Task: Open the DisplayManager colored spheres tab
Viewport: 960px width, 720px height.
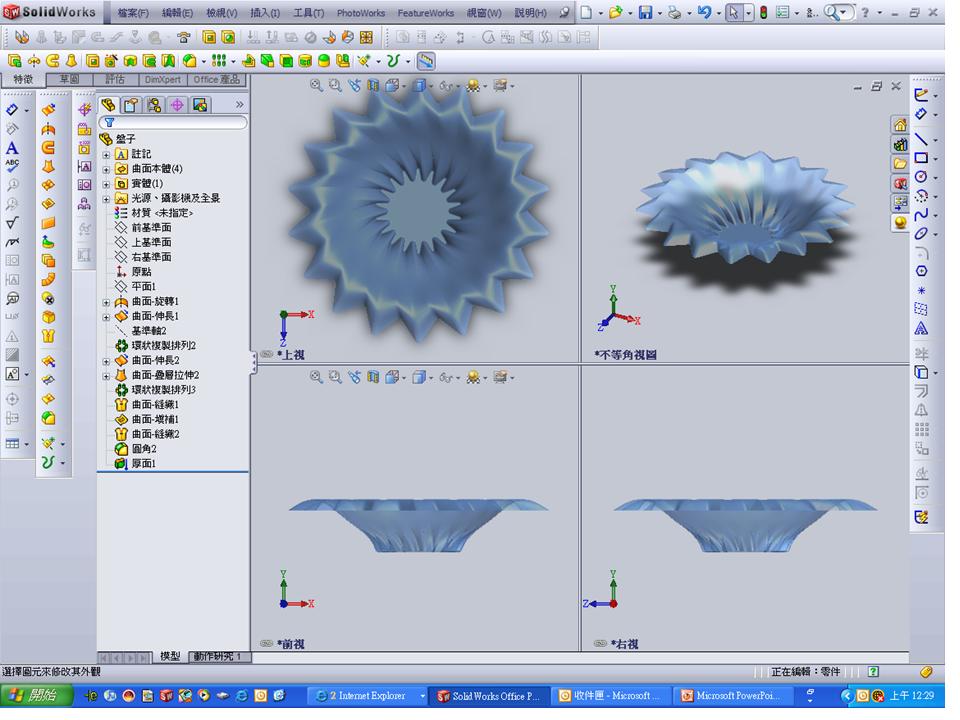Action: [200, 105]
